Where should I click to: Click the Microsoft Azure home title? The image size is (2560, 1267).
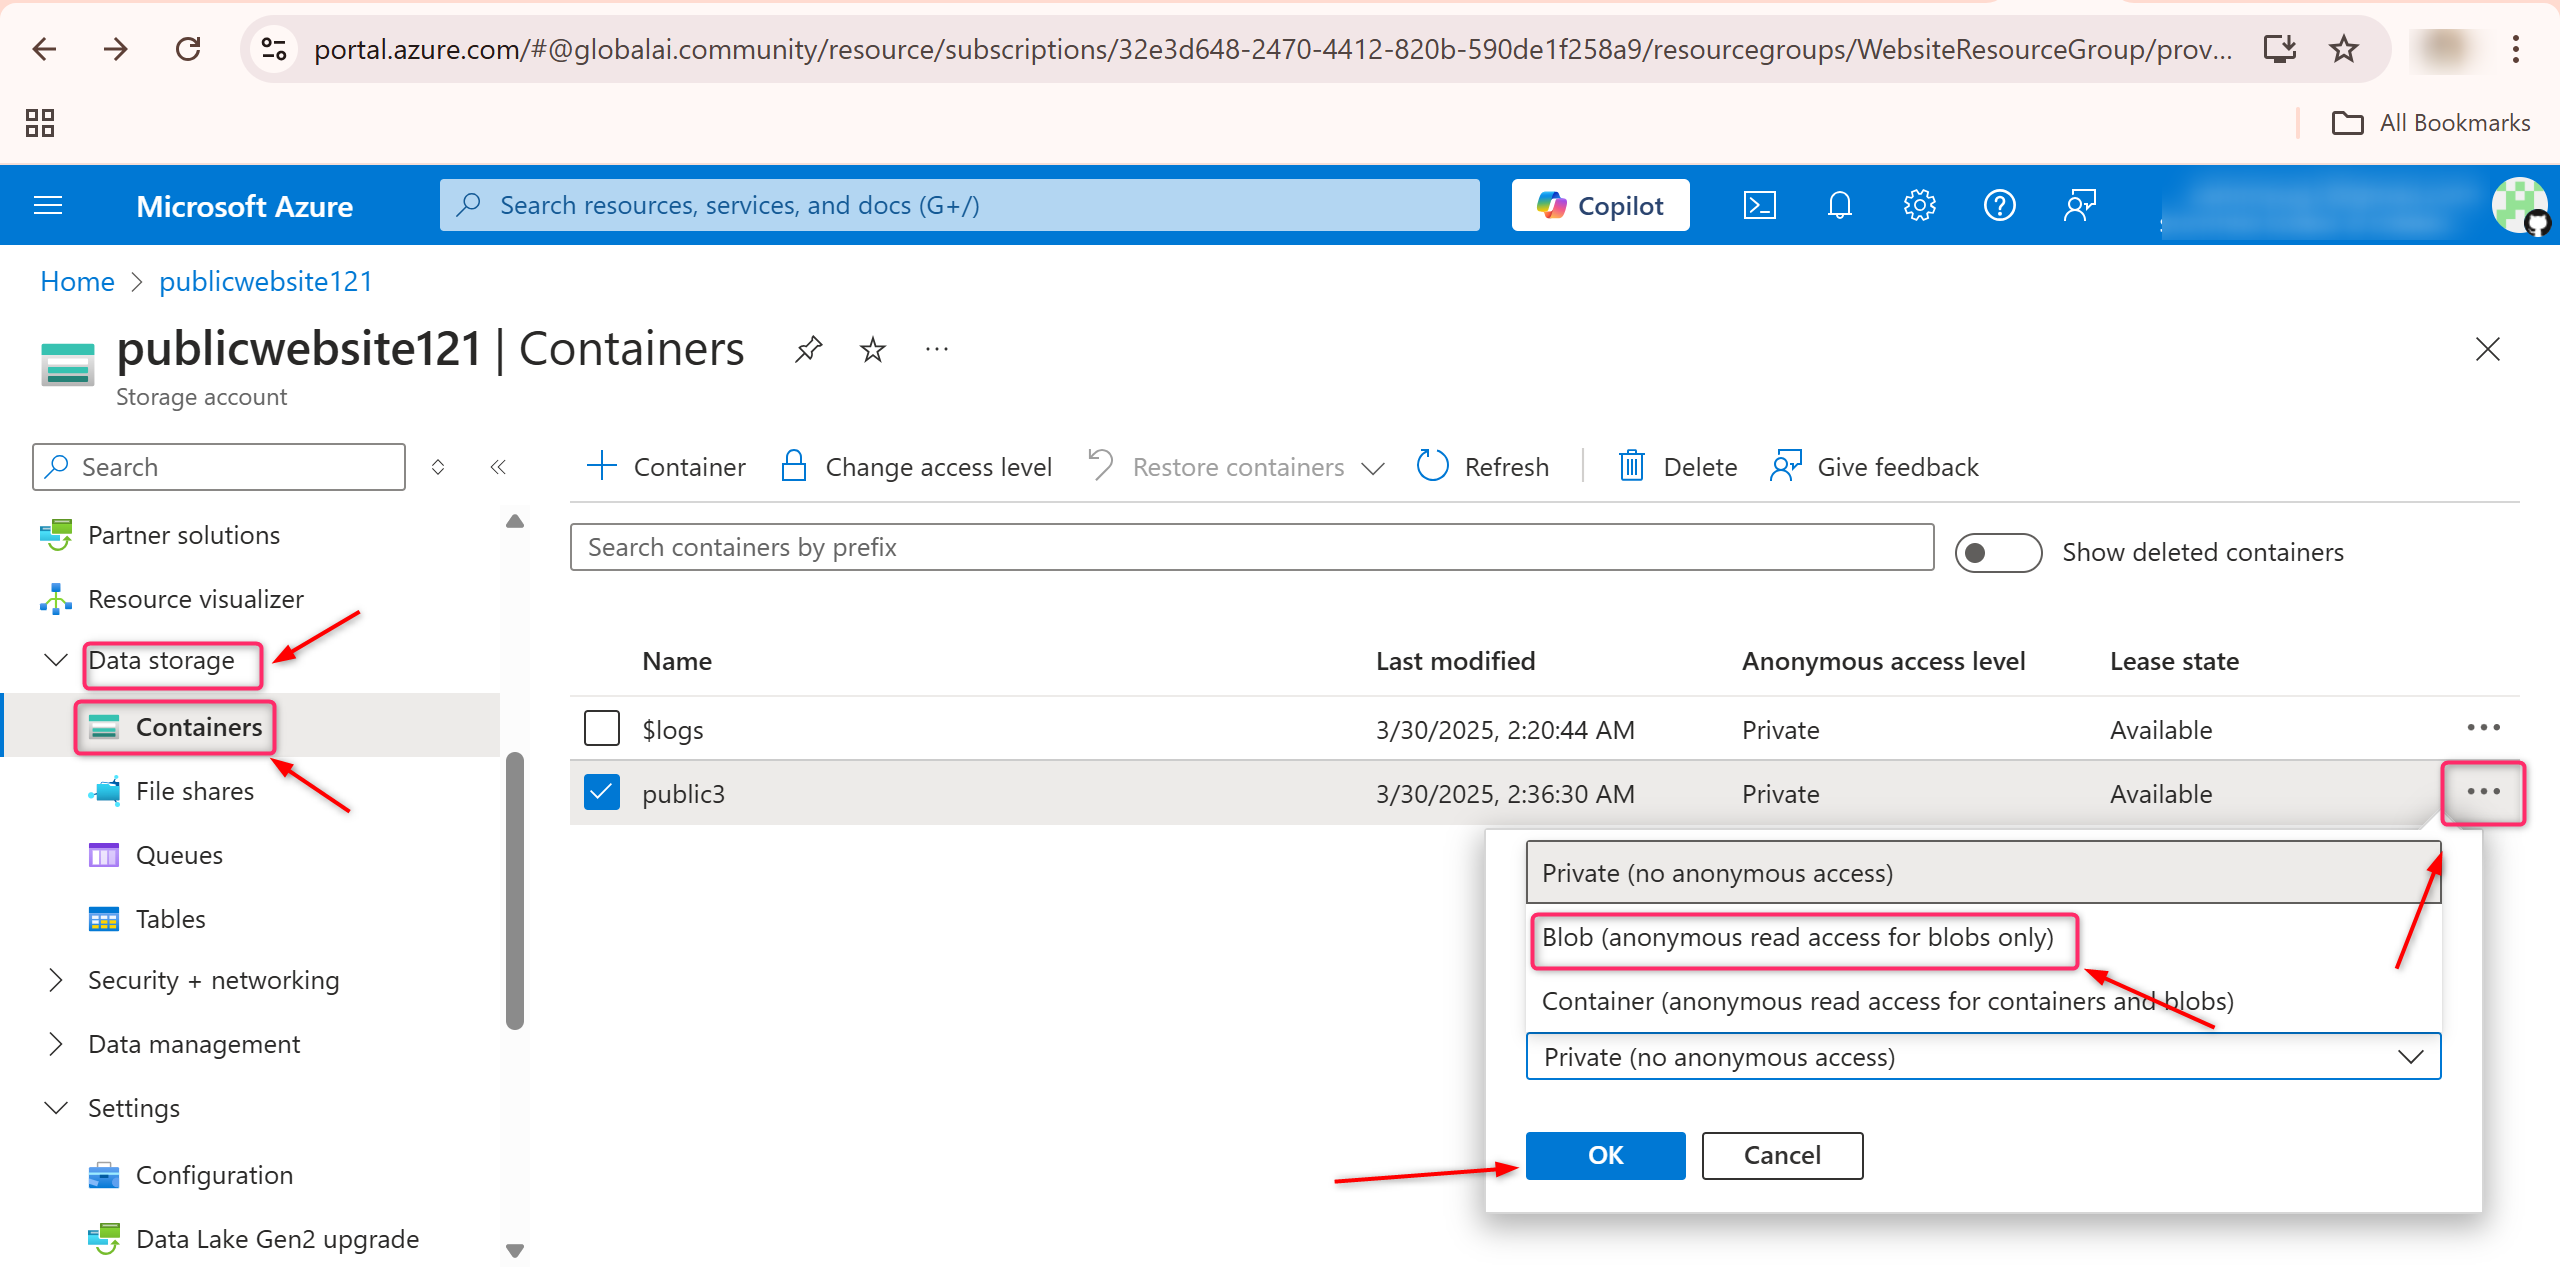tap(244, 206)
